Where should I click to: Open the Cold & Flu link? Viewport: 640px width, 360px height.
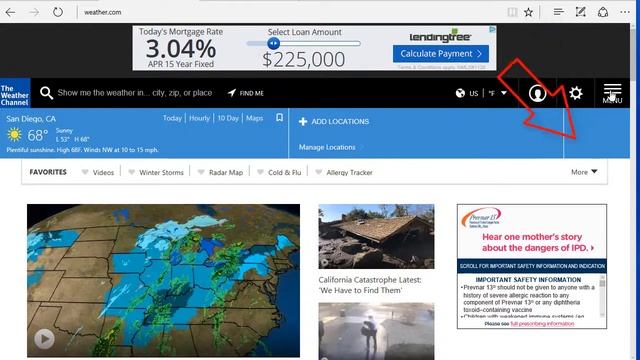coord(284,173)
